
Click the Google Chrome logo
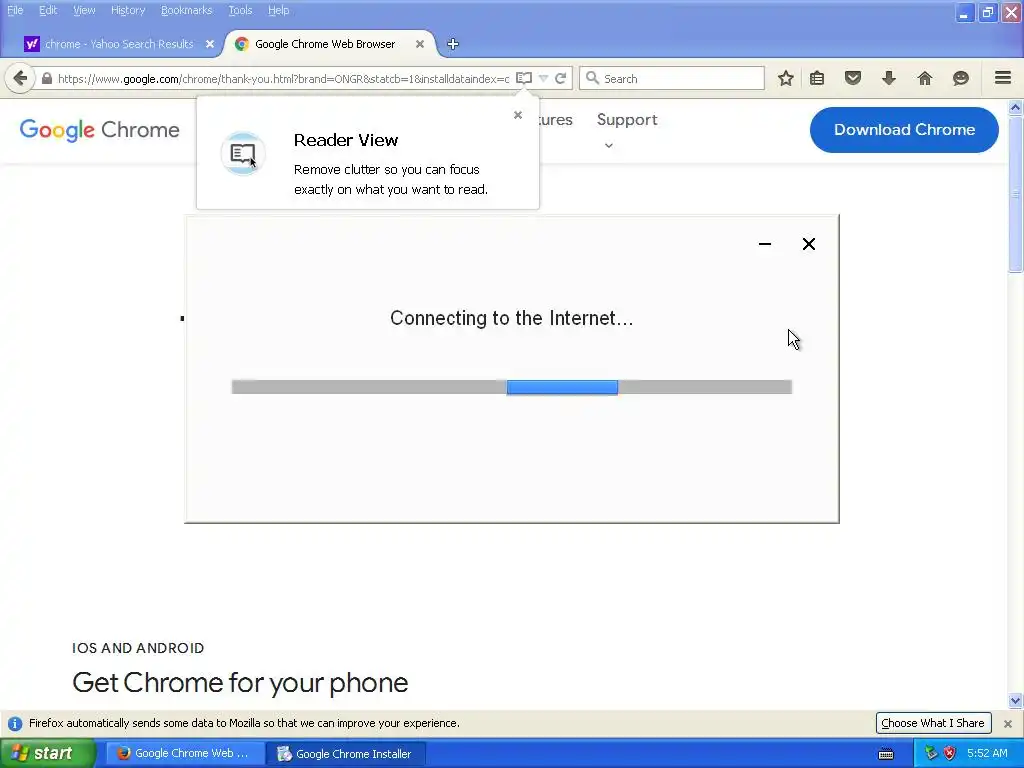pyautogui.click(x=99, y=129)
